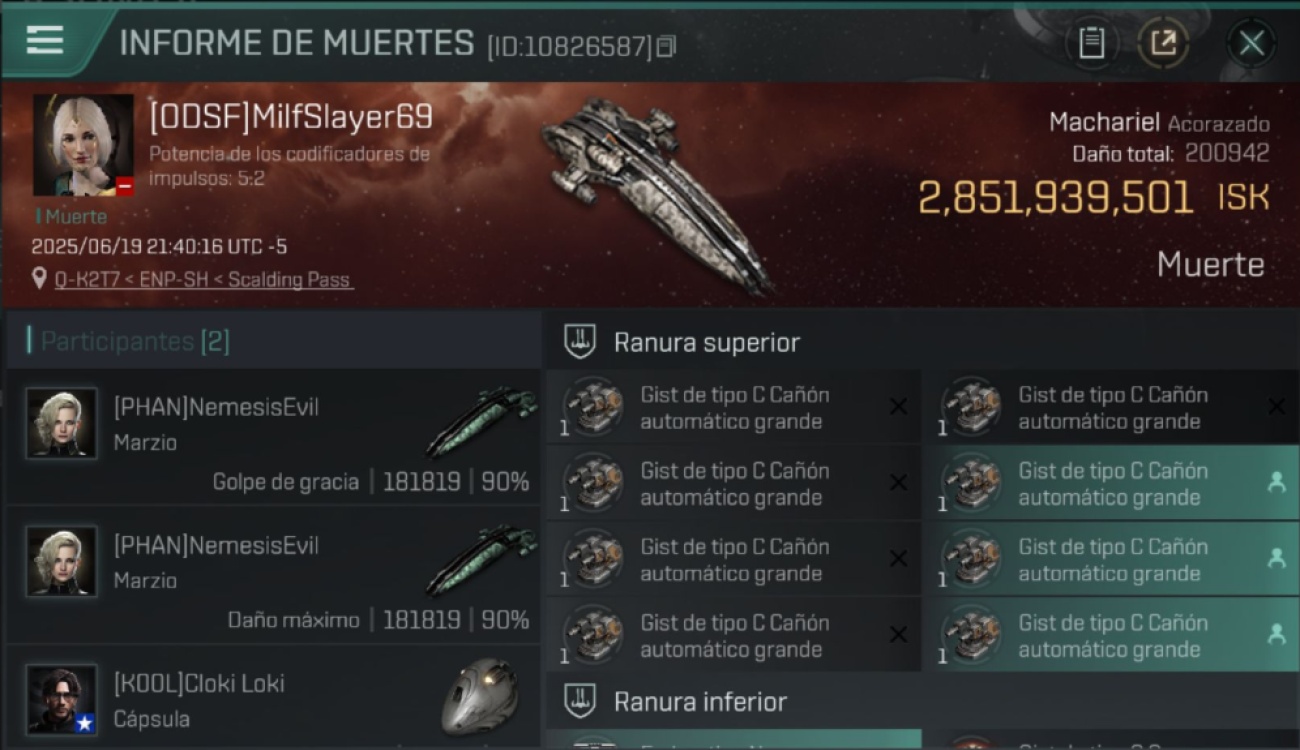Open the Q-K2T7 Scalding Pass location link
Viewport: 1300px width, 750px height.
203,280
